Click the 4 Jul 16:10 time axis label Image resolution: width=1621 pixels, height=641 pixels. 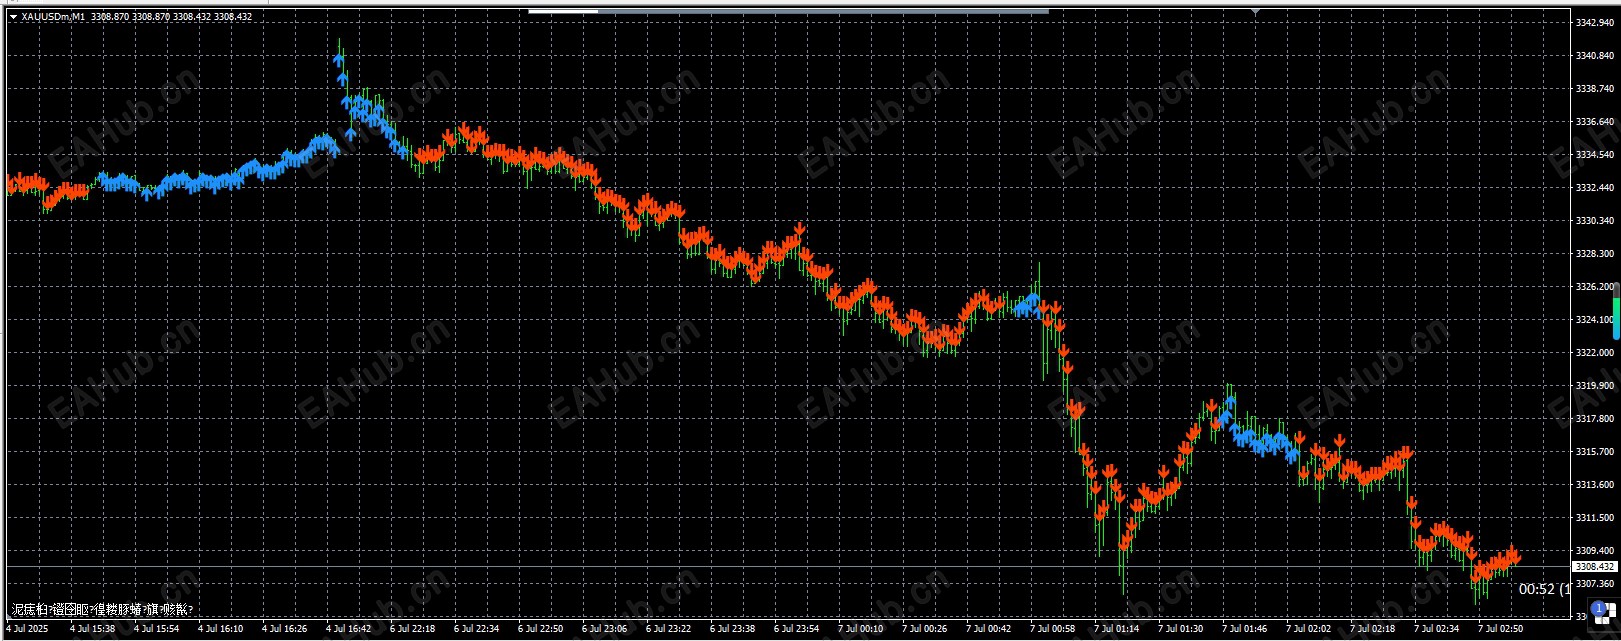coord(220,629)
